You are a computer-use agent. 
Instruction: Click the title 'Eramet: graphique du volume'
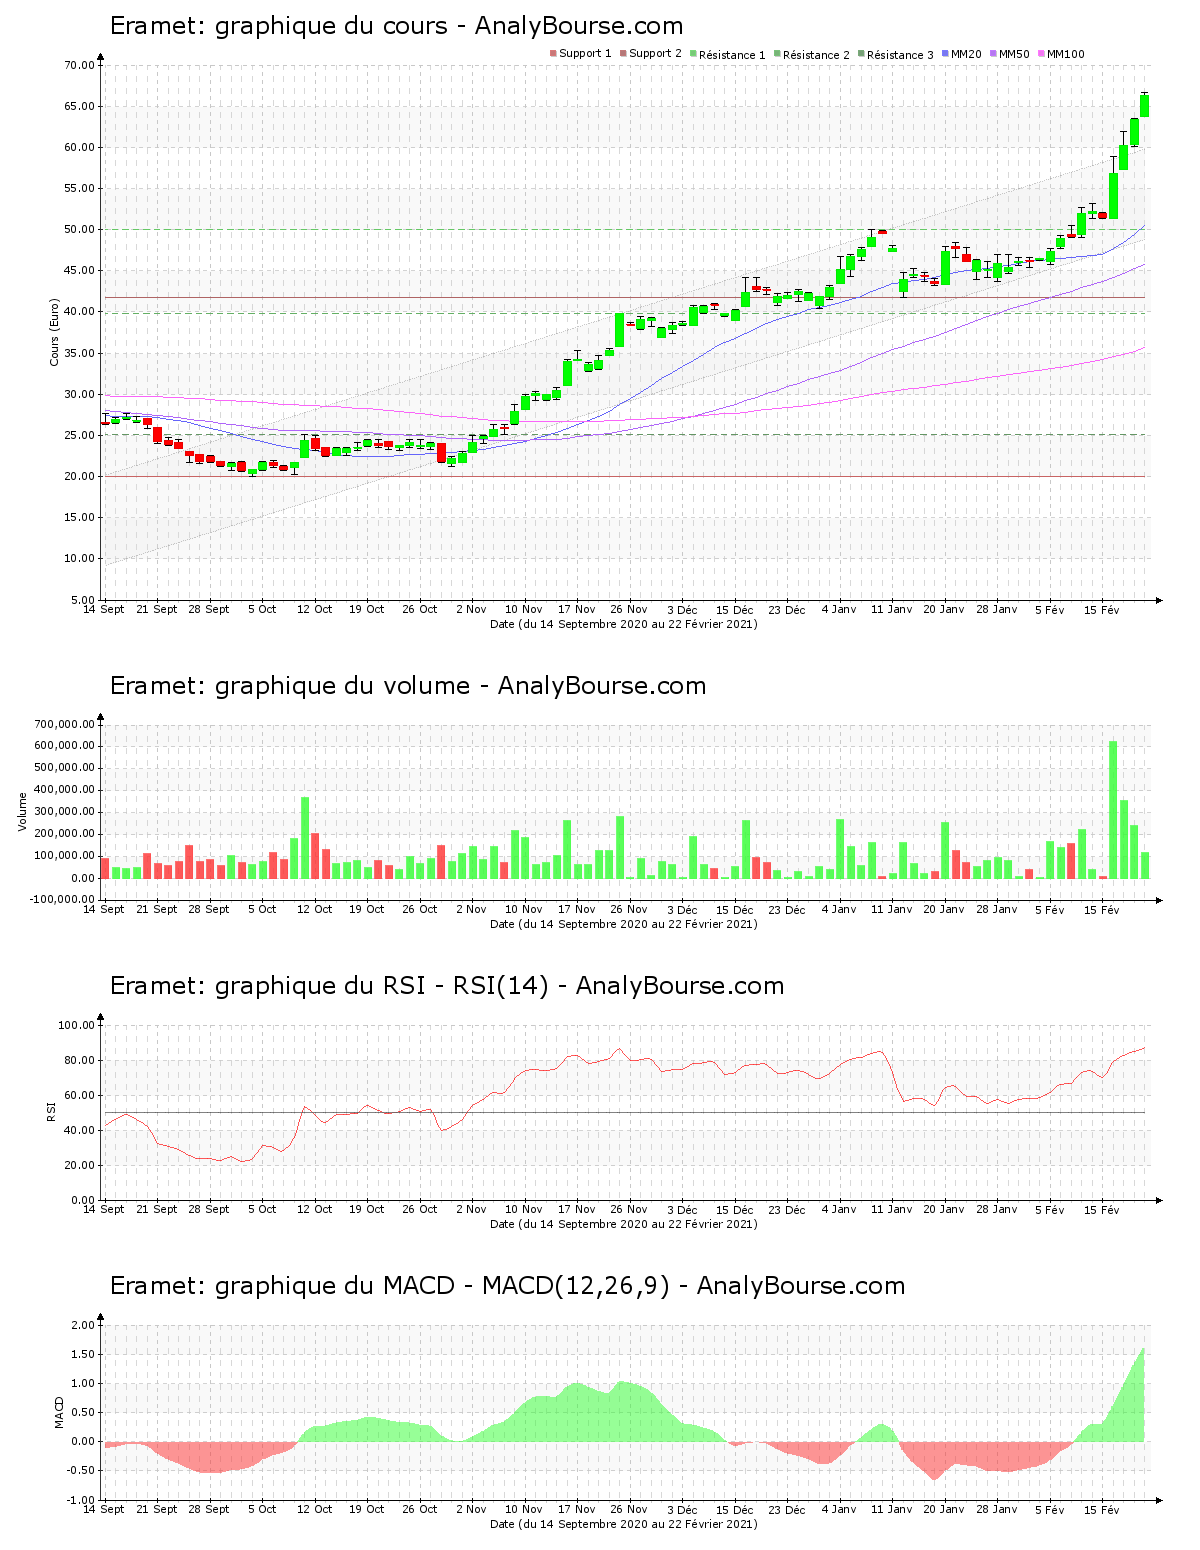(289, 686)
